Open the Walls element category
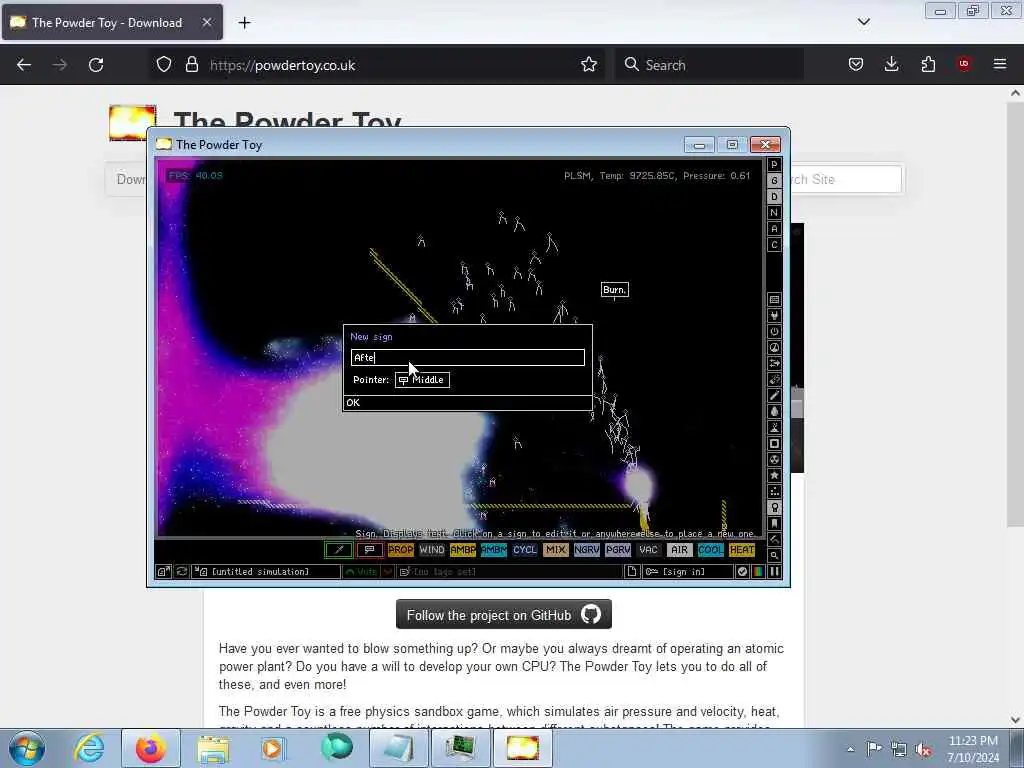The height and width of the screenshot is (768, 1024). 774,300
